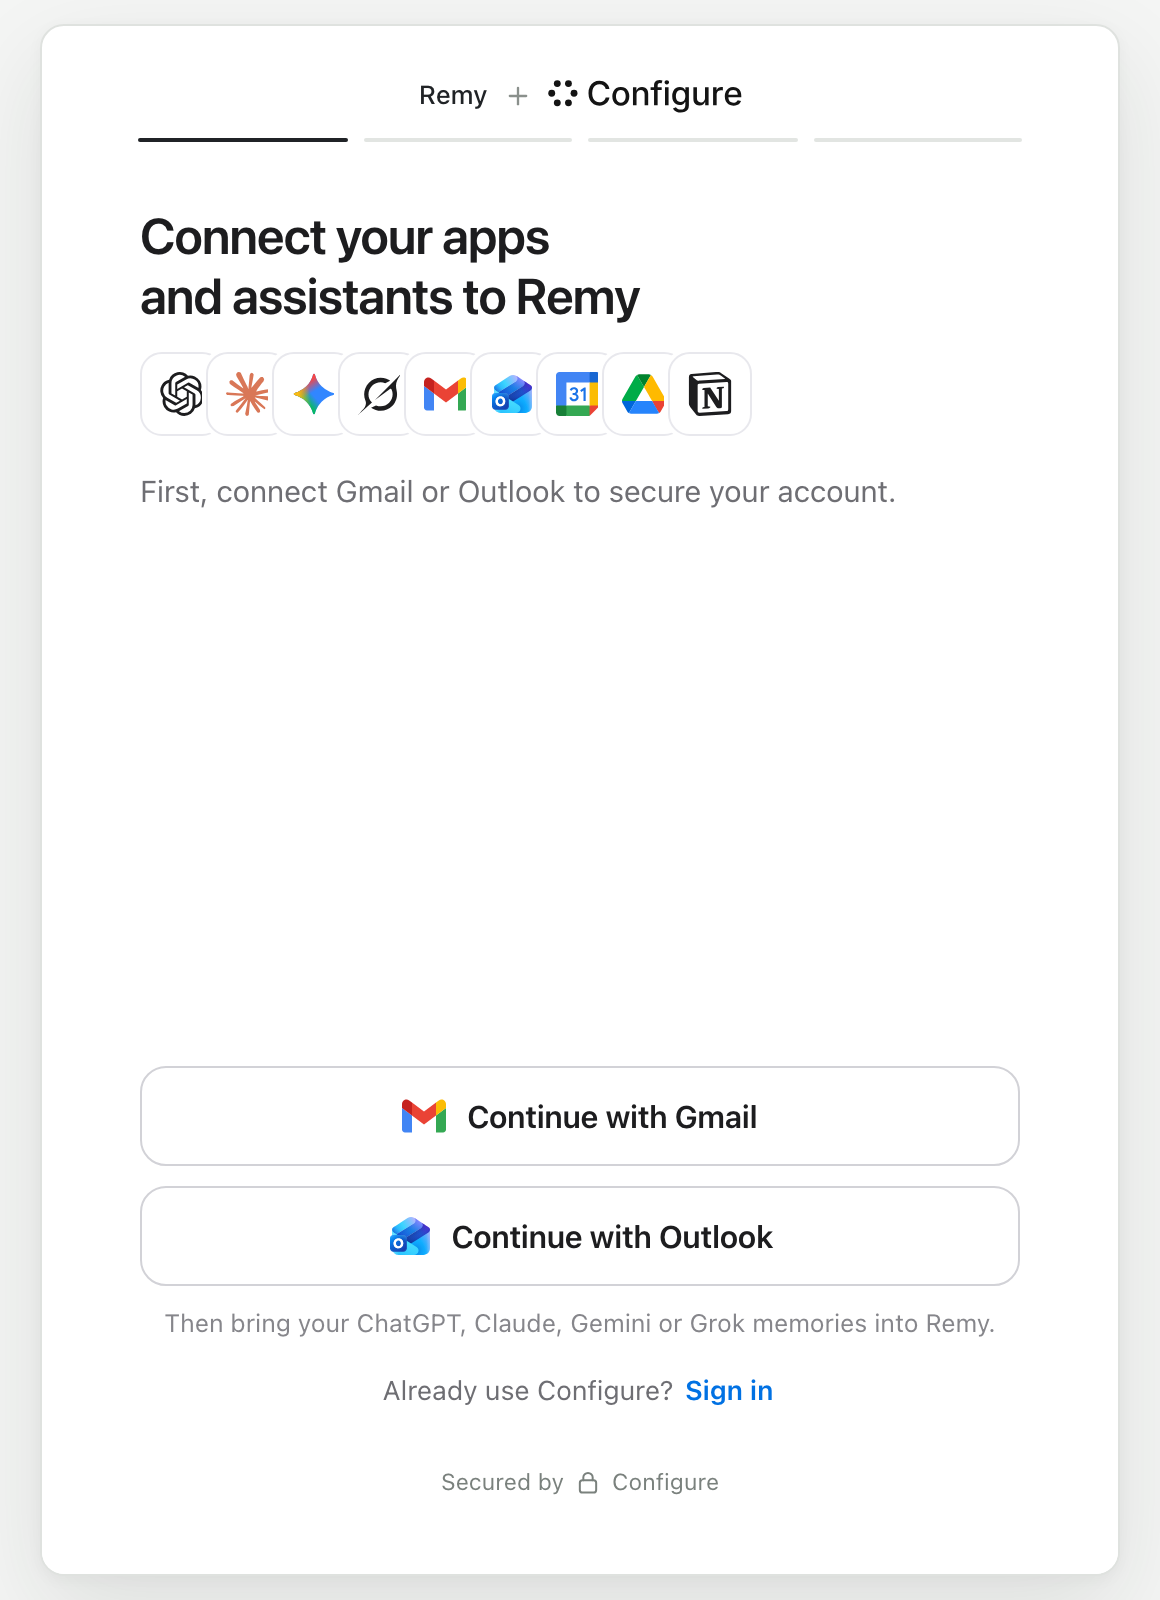Image resolution: width=1160 pixels, height=1600 pixels.
Task: Click the 'Connect your apps' heading
Action: pyautogui.click(x=390, y=268)
